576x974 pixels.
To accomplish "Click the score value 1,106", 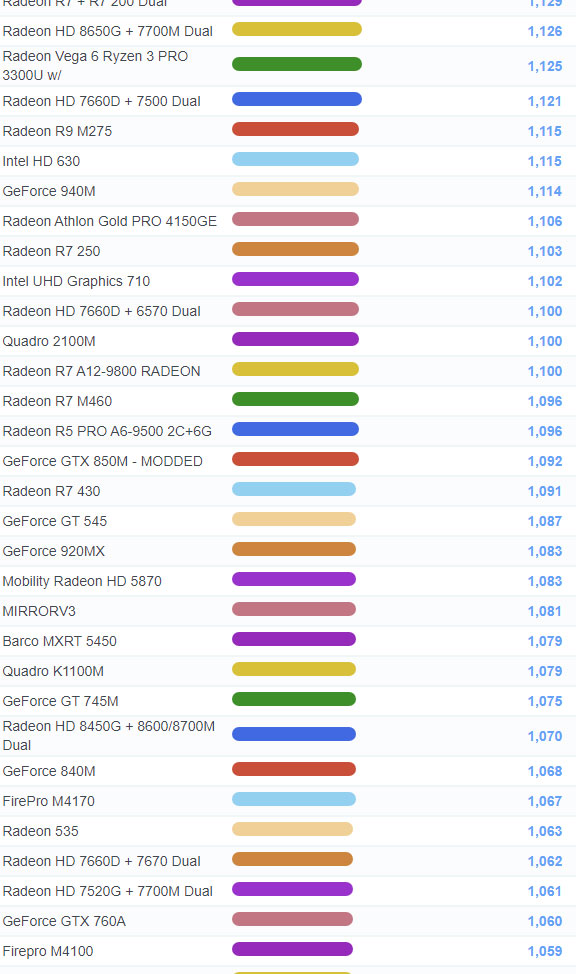I will [545, 222].
